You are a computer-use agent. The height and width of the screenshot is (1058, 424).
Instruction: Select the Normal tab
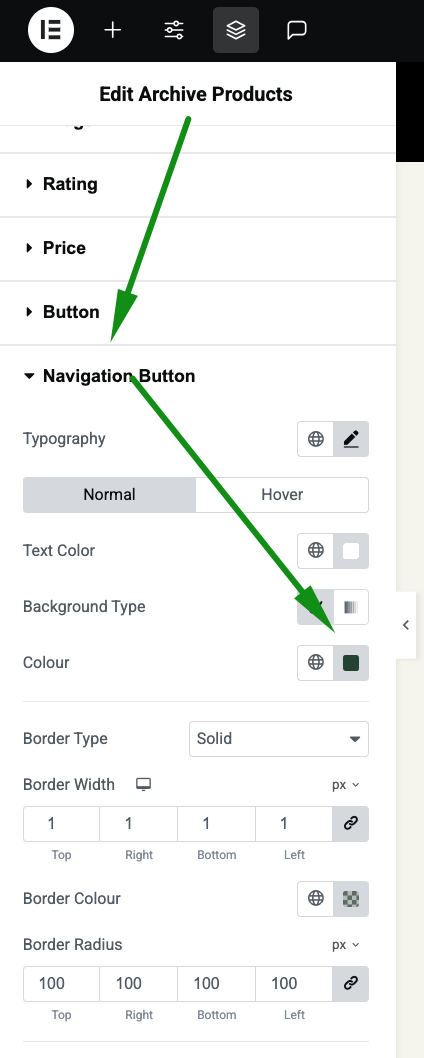[x=109, y=495]
